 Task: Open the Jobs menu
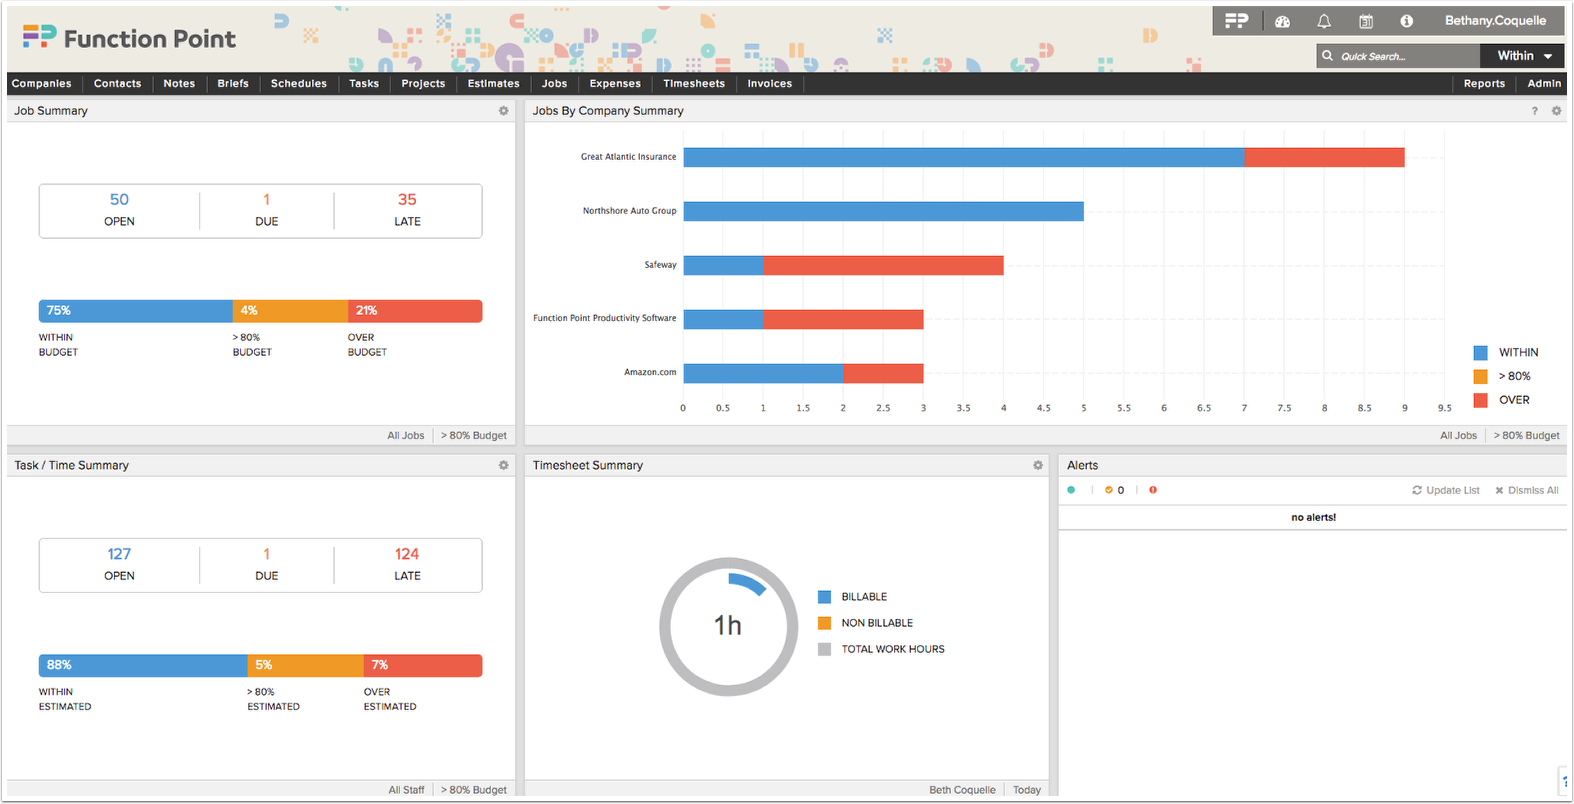tap(555, 84)
